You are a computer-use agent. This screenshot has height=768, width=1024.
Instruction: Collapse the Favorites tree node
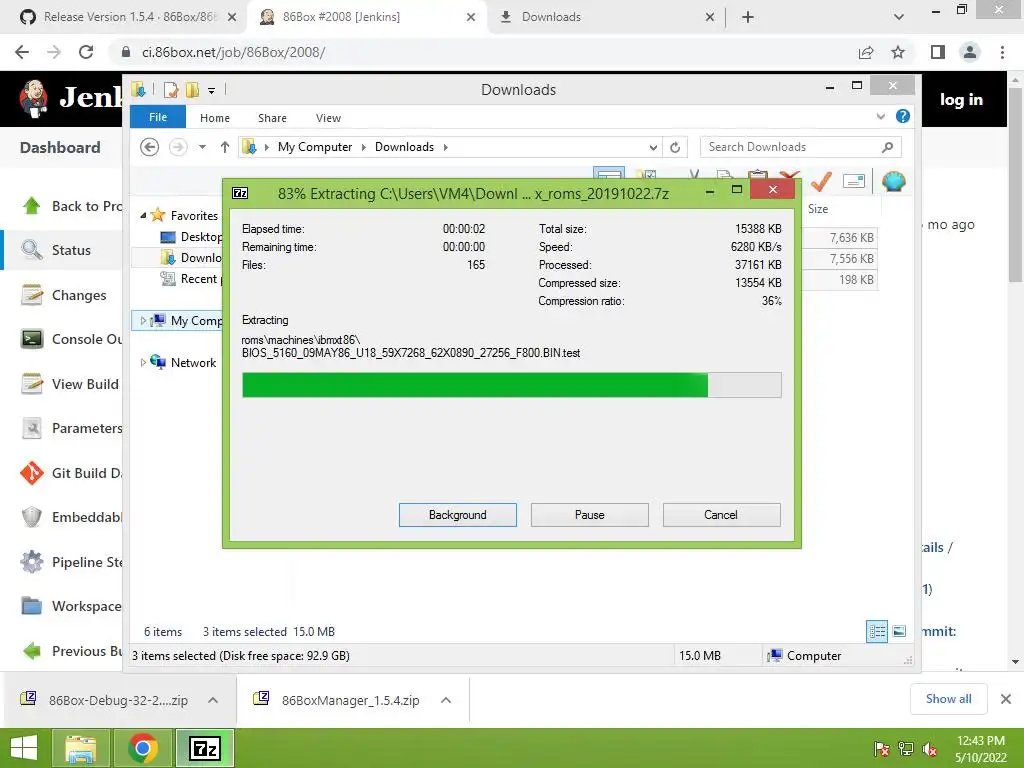click(143, 215)
